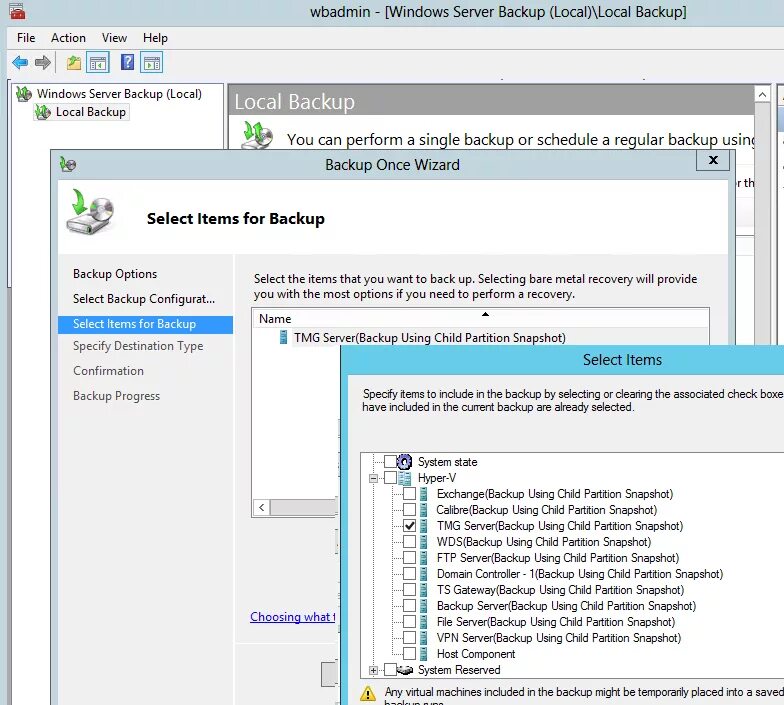The image size is (784, 705).
Task: Check the Calibre snapshot checkbox
Action: tap(410, 510)
